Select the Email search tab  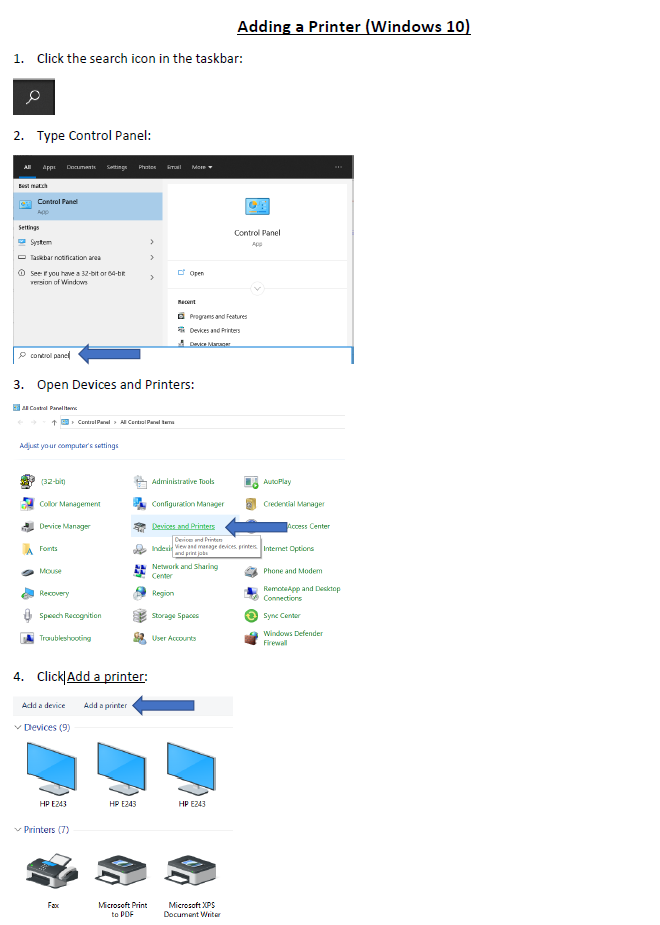click(174, 167)
